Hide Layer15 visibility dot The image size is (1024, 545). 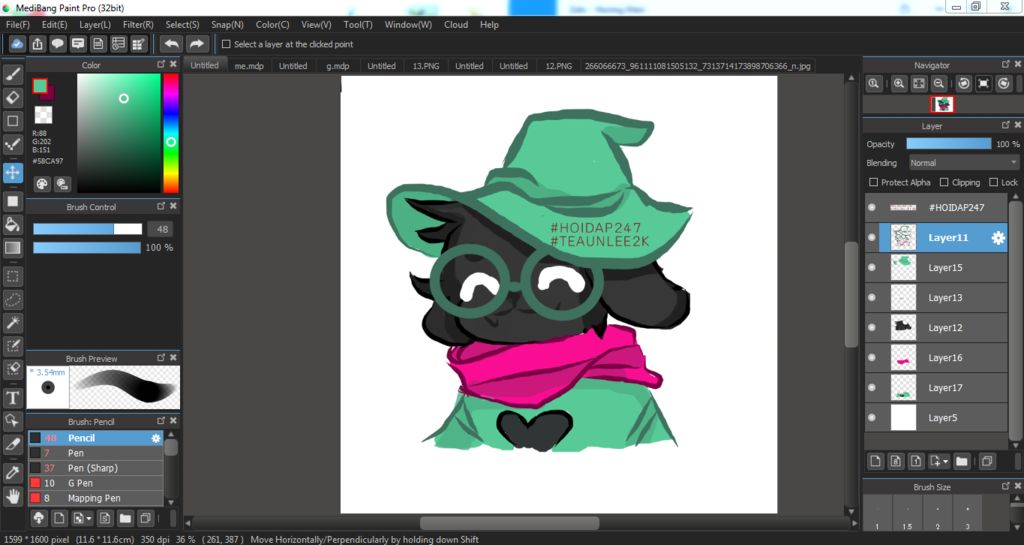871,268
